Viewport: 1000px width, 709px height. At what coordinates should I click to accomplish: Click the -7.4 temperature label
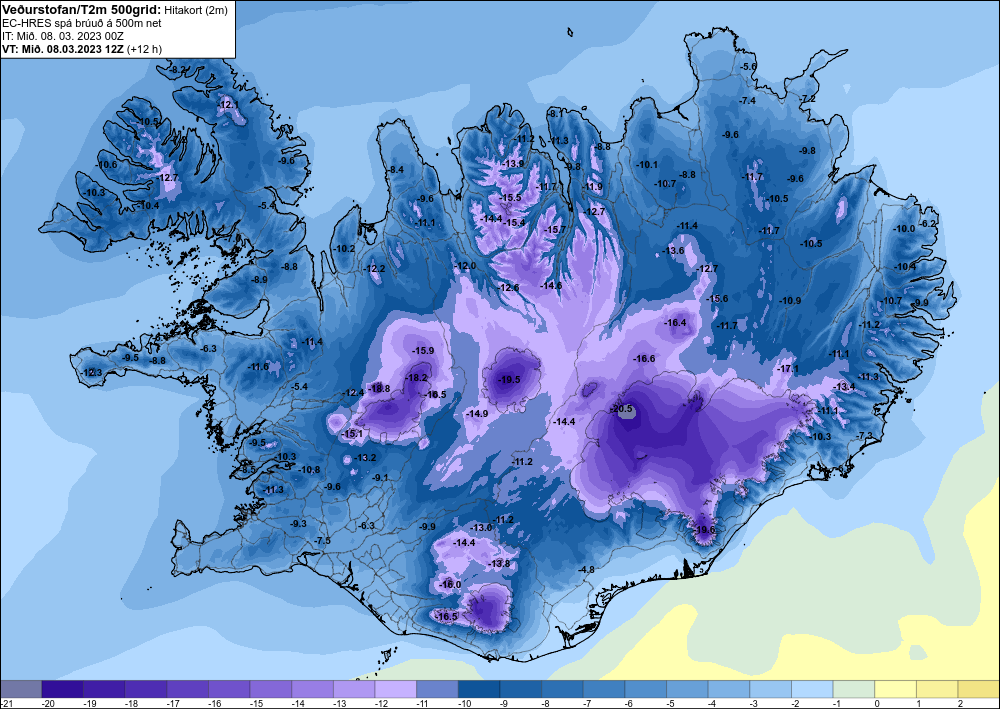click(x=747, y=101)
